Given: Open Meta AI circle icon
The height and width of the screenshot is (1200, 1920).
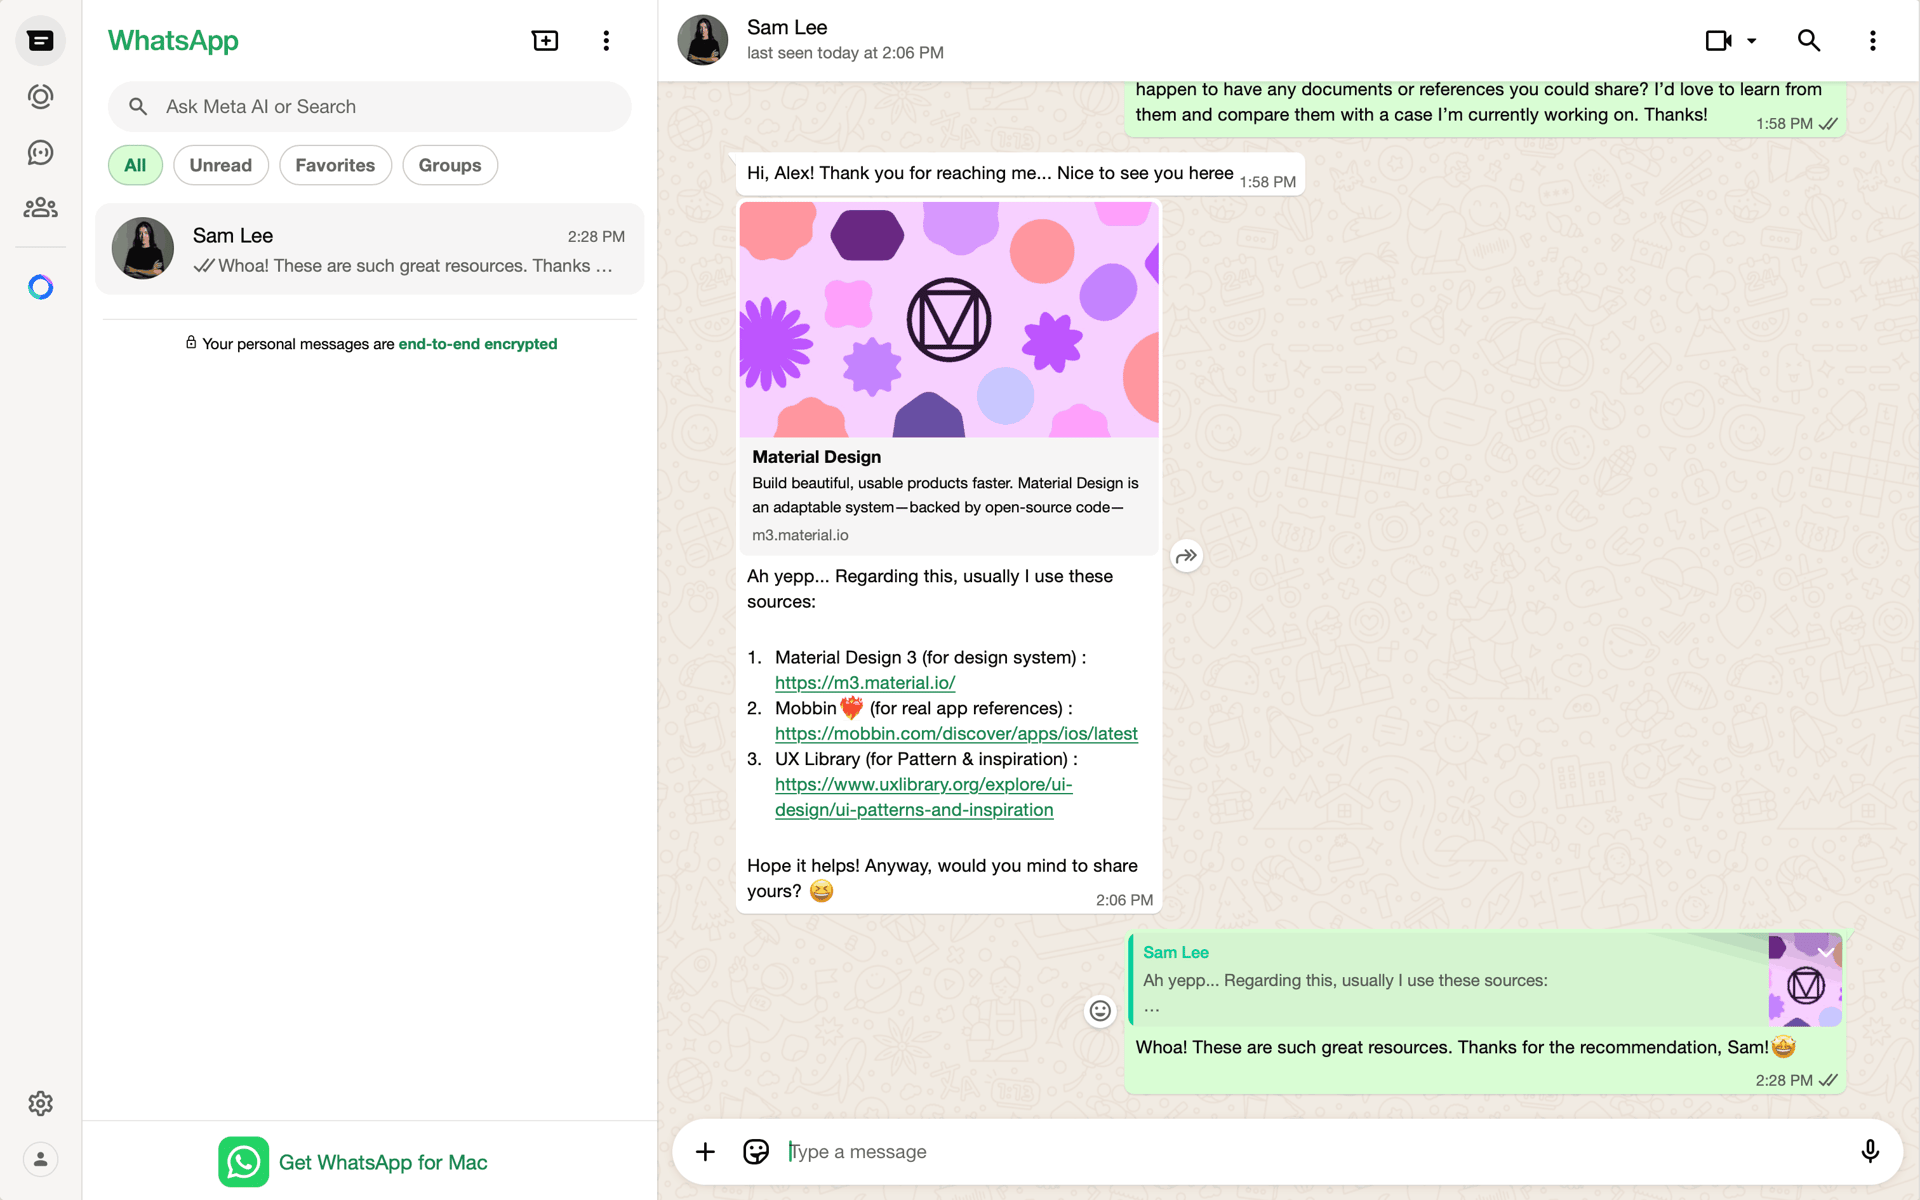Looking at the screenshot, I should coord(40,287).
